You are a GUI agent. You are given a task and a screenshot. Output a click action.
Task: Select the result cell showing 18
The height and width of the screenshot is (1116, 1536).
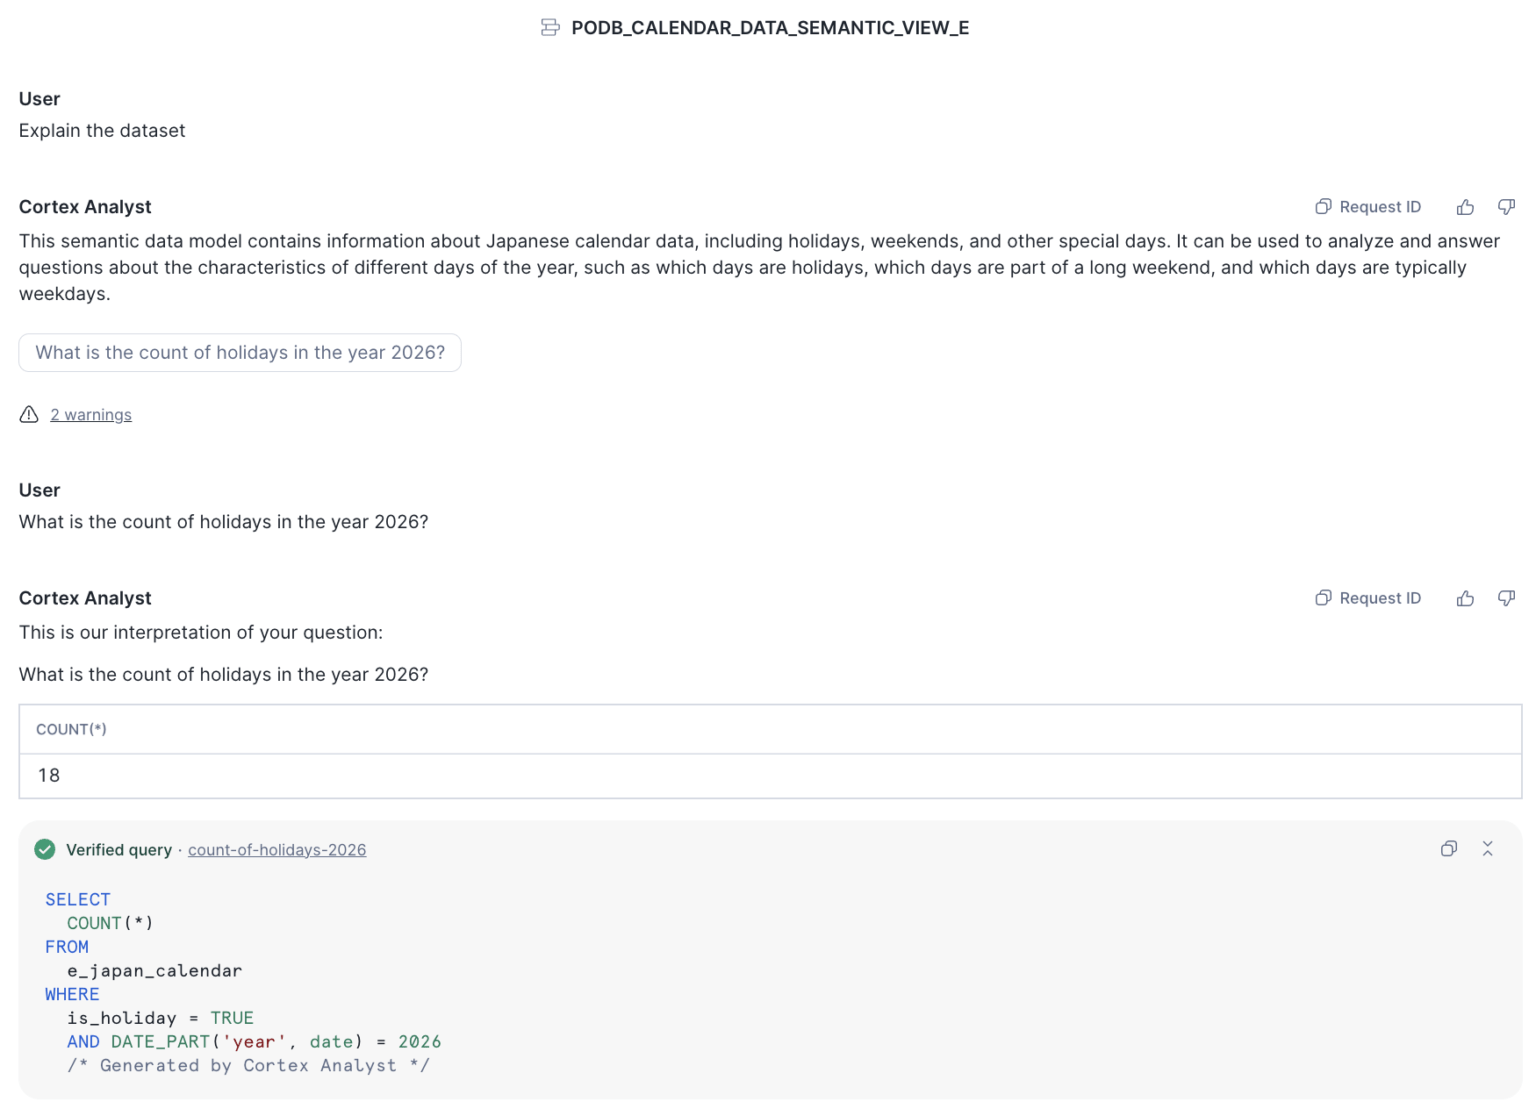pyautogui.click(x=48, y=775)
